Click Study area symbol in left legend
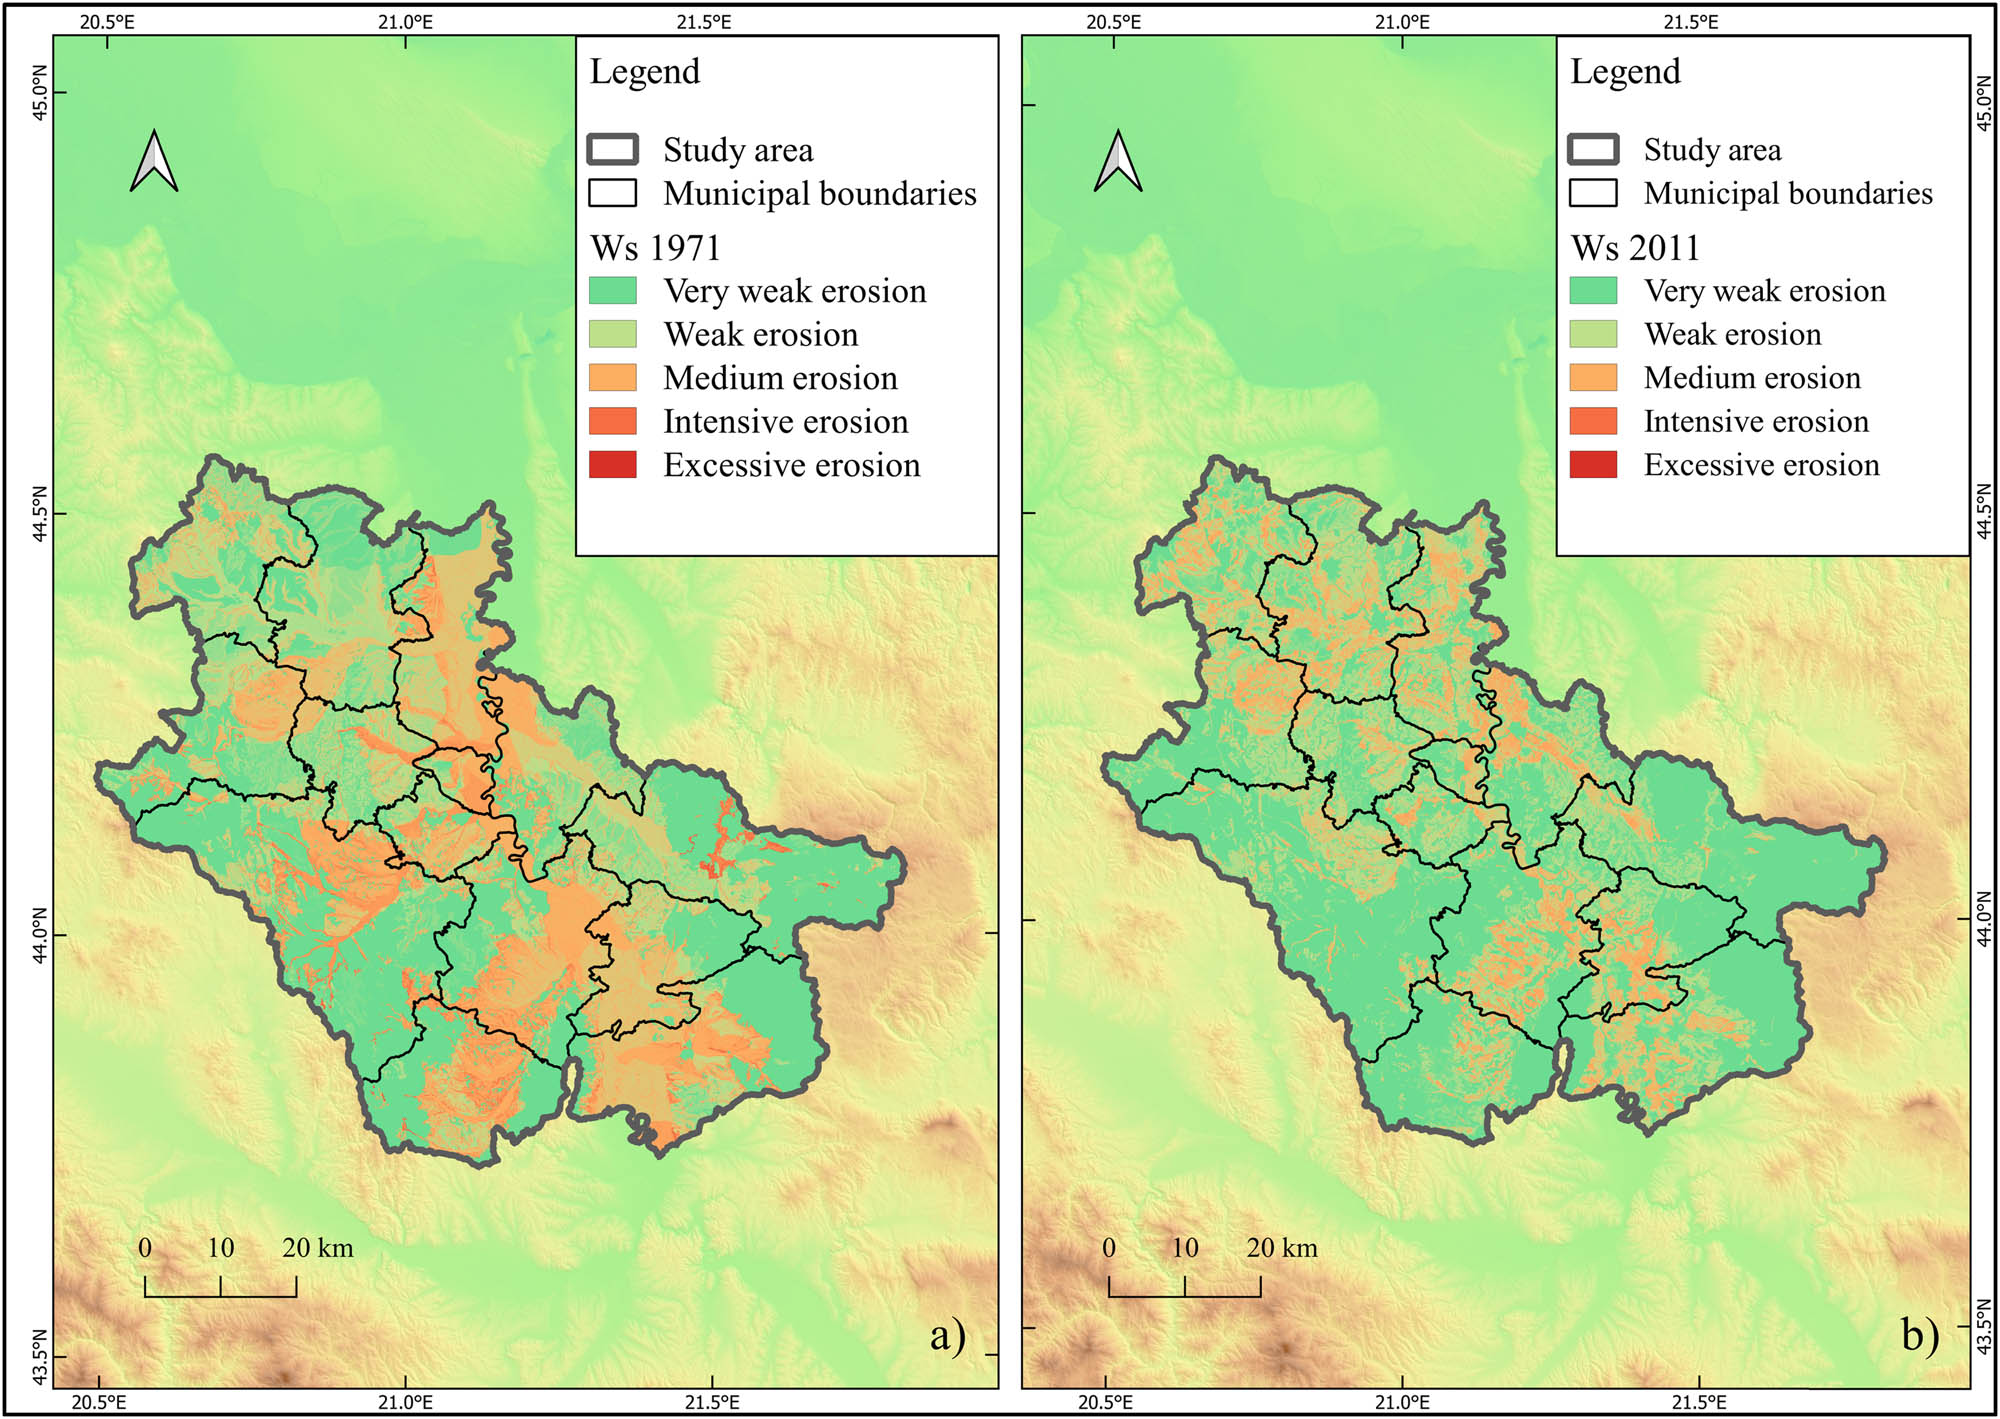 coord(612,150)
